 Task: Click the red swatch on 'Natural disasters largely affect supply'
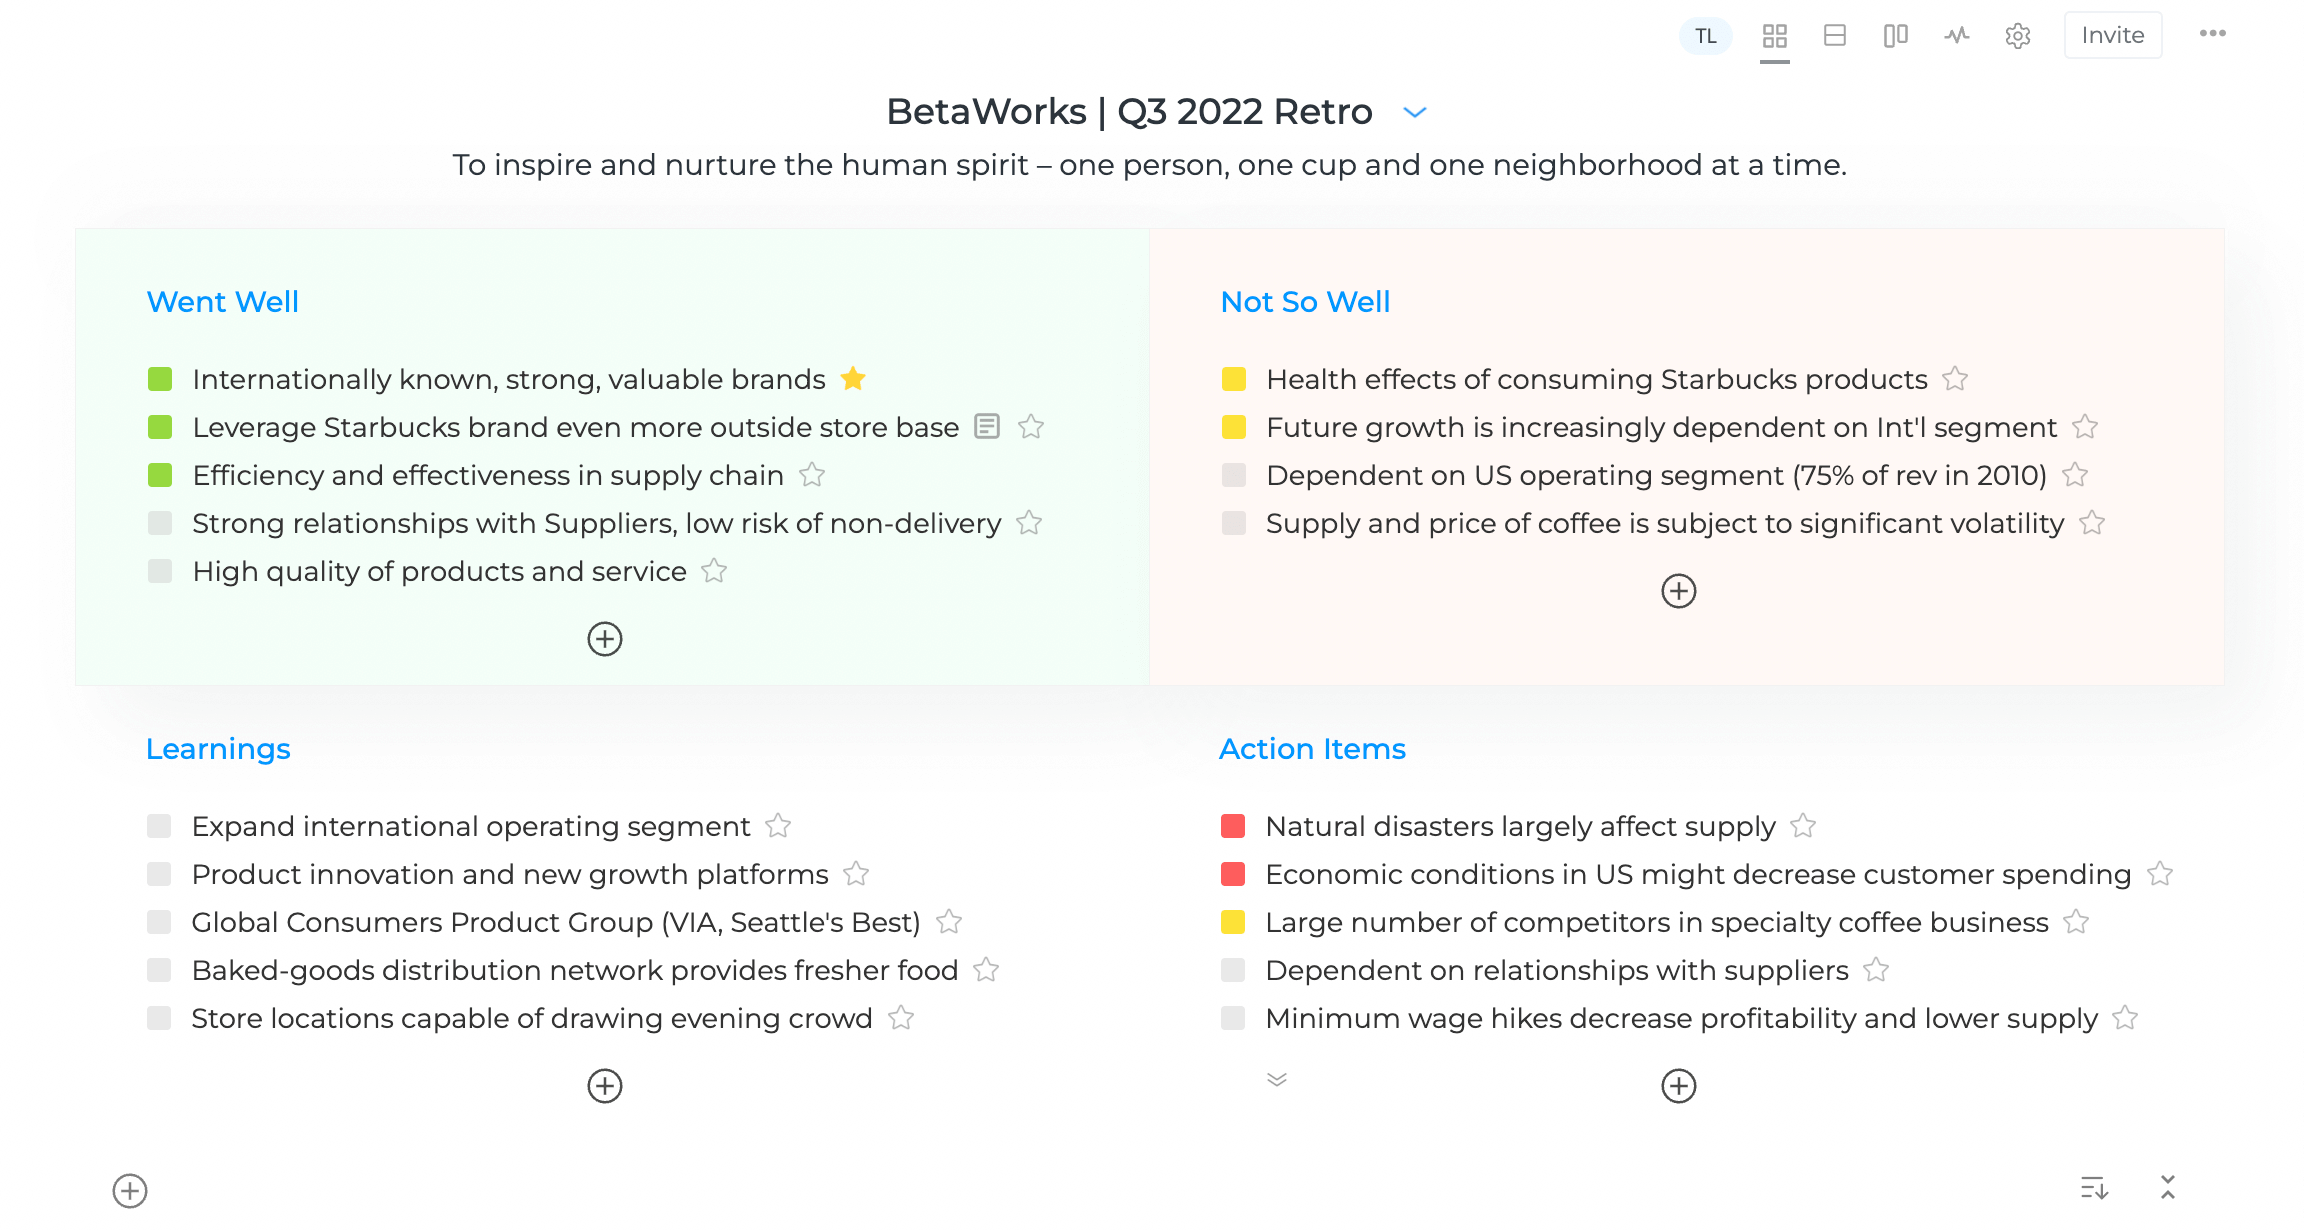1233,826
